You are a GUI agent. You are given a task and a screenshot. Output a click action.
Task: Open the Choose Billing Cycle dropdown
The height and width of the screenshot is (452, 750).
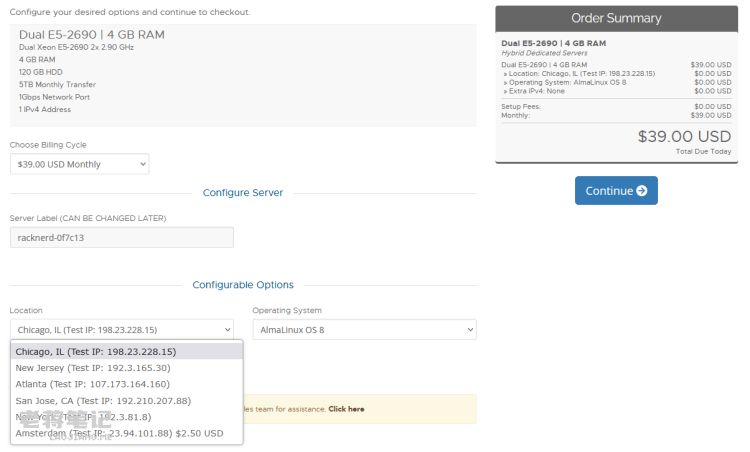pyautogui.click(x=80, y=164)
